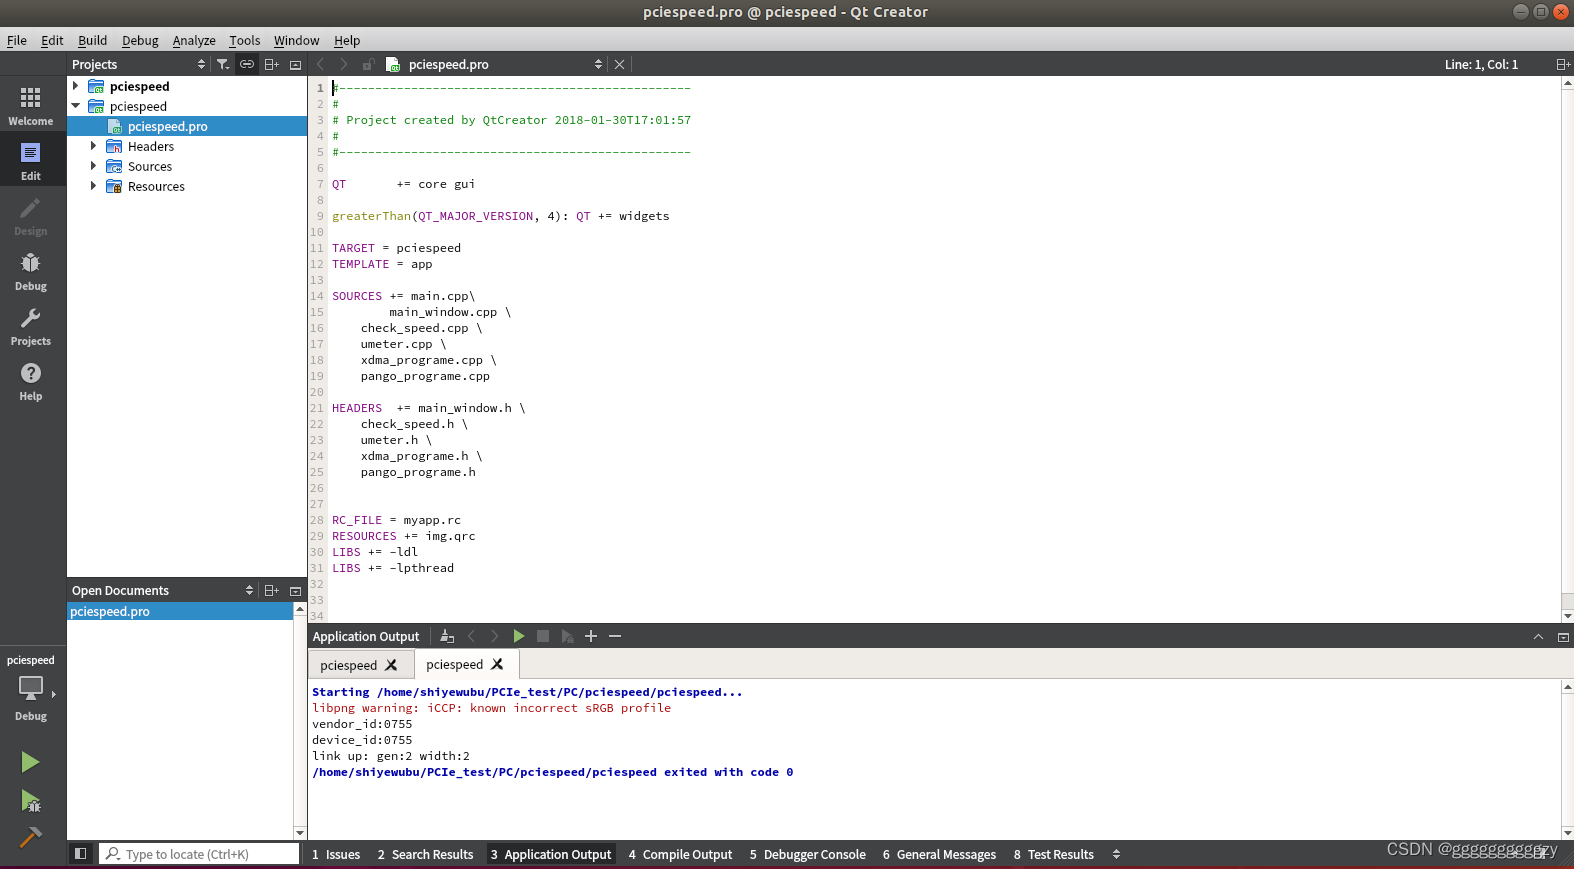Viewport: 1574px width, 869px height.
Task: Open the Compile Output pane
Action: 680,854
